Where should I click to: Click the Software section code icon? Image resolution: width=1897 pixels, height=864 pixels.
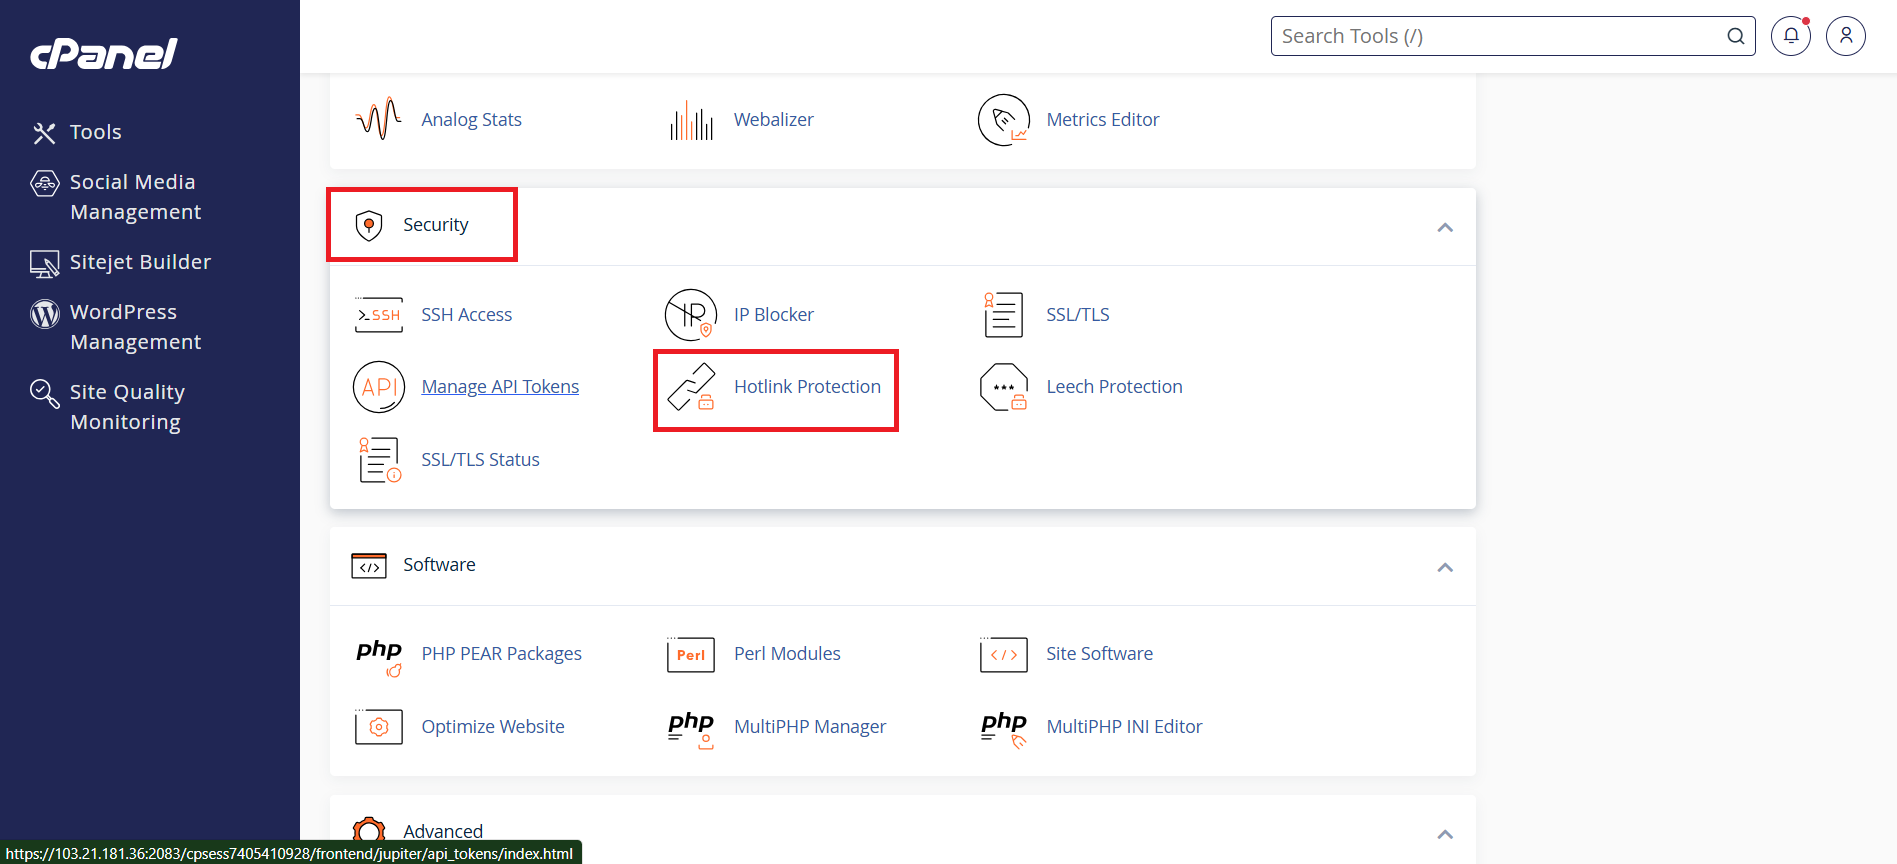click(x=369, y=566)
